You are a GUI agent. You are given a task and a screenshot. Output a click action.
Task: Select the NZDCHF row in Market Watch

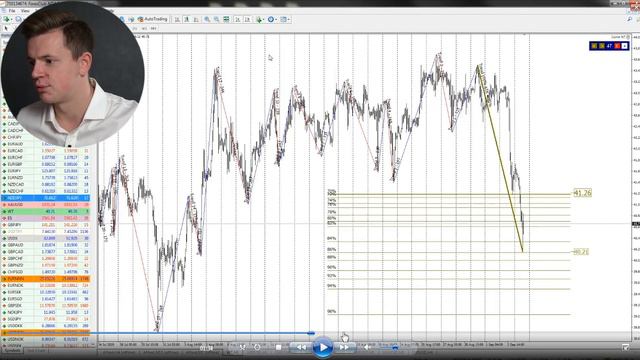point(46,191)
